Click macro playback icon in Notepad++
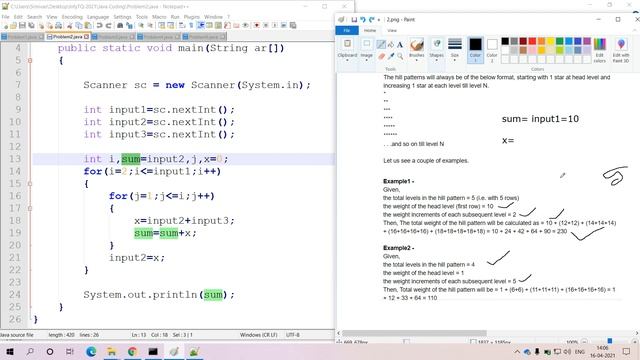 click(275, 25)
